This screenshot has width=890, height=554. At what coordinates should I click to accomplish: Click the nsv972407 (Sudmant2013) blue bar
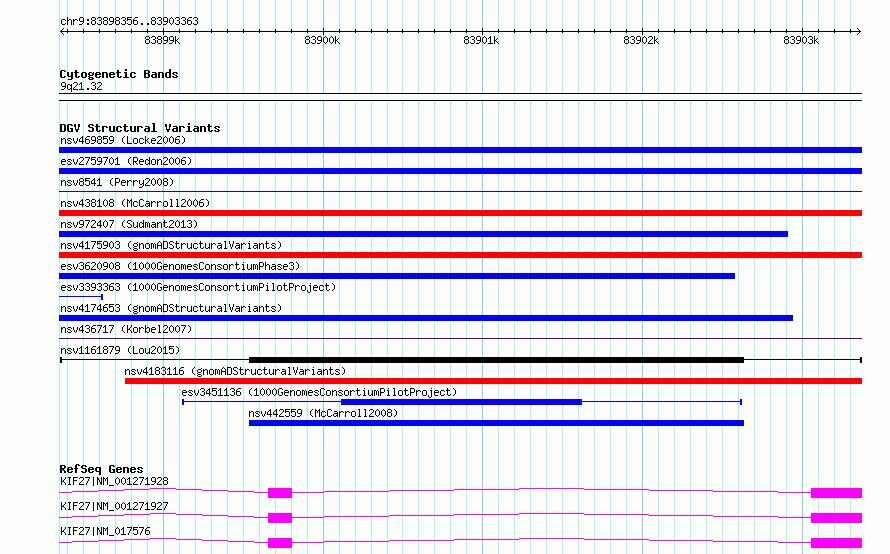click(x=423, y=234)
